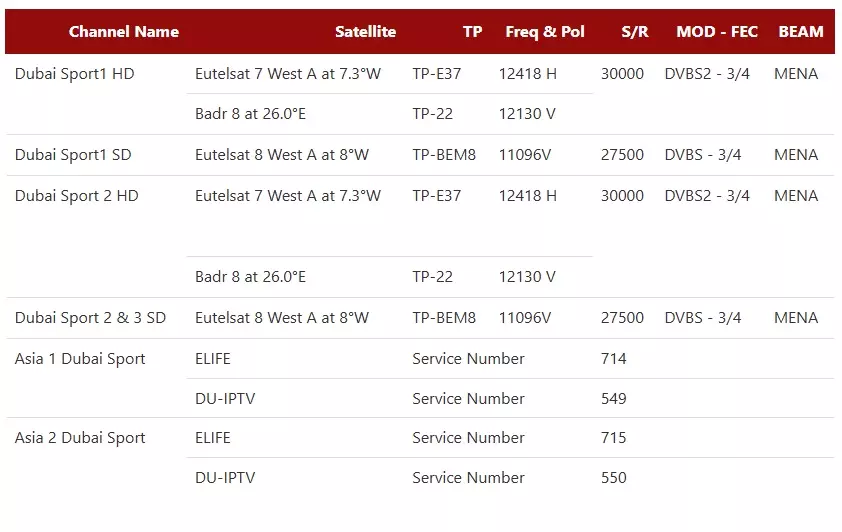842x532 pixels.
Task: Select service number 715 for ELIFE
Action: pos(614,438)
